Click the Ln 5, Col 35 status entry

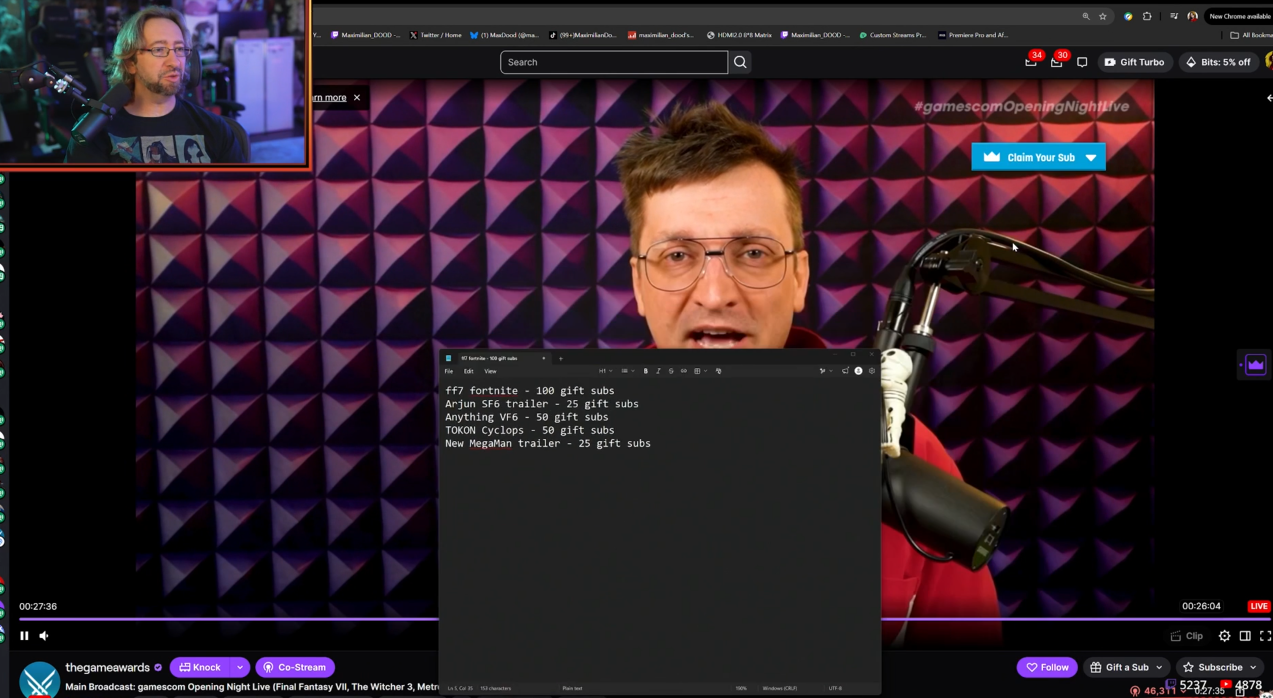460,688
